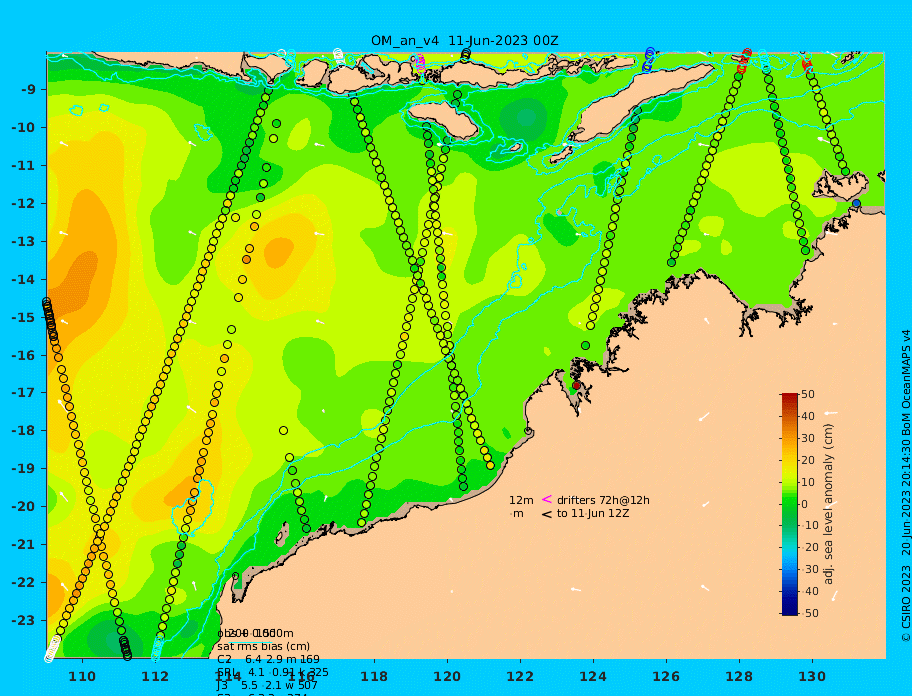Click the latitude axis label "-18"
The image size is (912, 696).
23,430
